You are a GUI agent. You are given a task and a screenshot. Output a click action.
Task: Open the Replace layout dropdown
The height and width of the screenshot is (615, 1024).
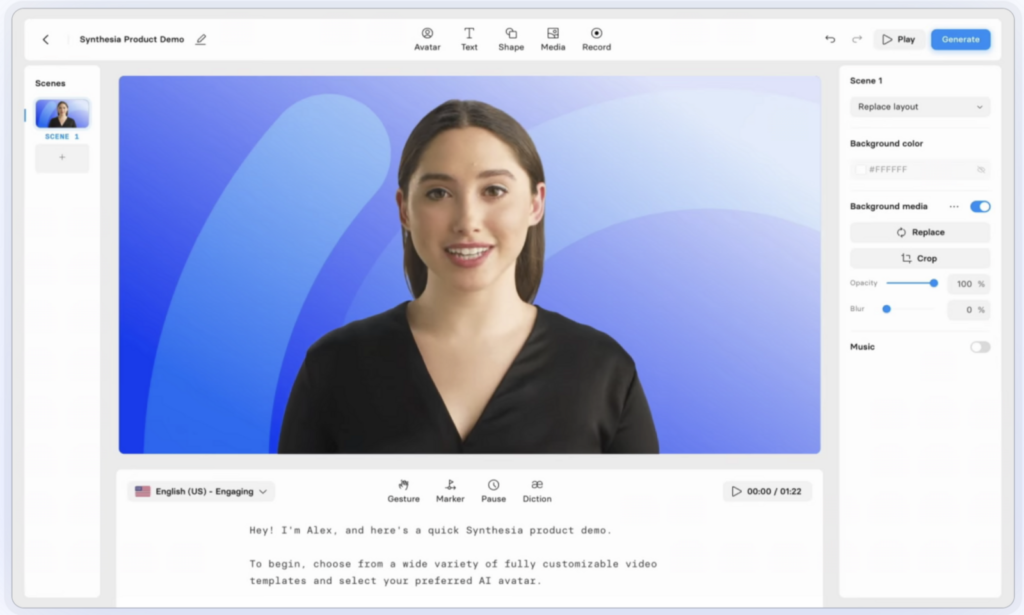point(919,106)
